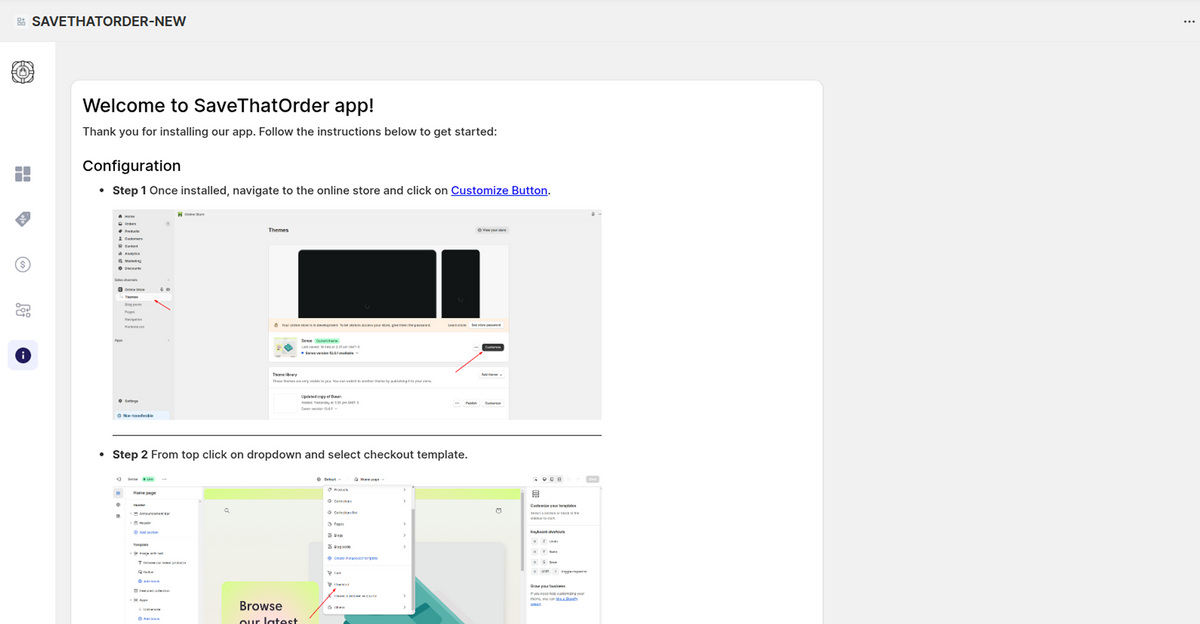Open Add theme dropdown in Step 1 screenshot
Image resolution: width=1200 pixels, height=624 pixels.
490,374
